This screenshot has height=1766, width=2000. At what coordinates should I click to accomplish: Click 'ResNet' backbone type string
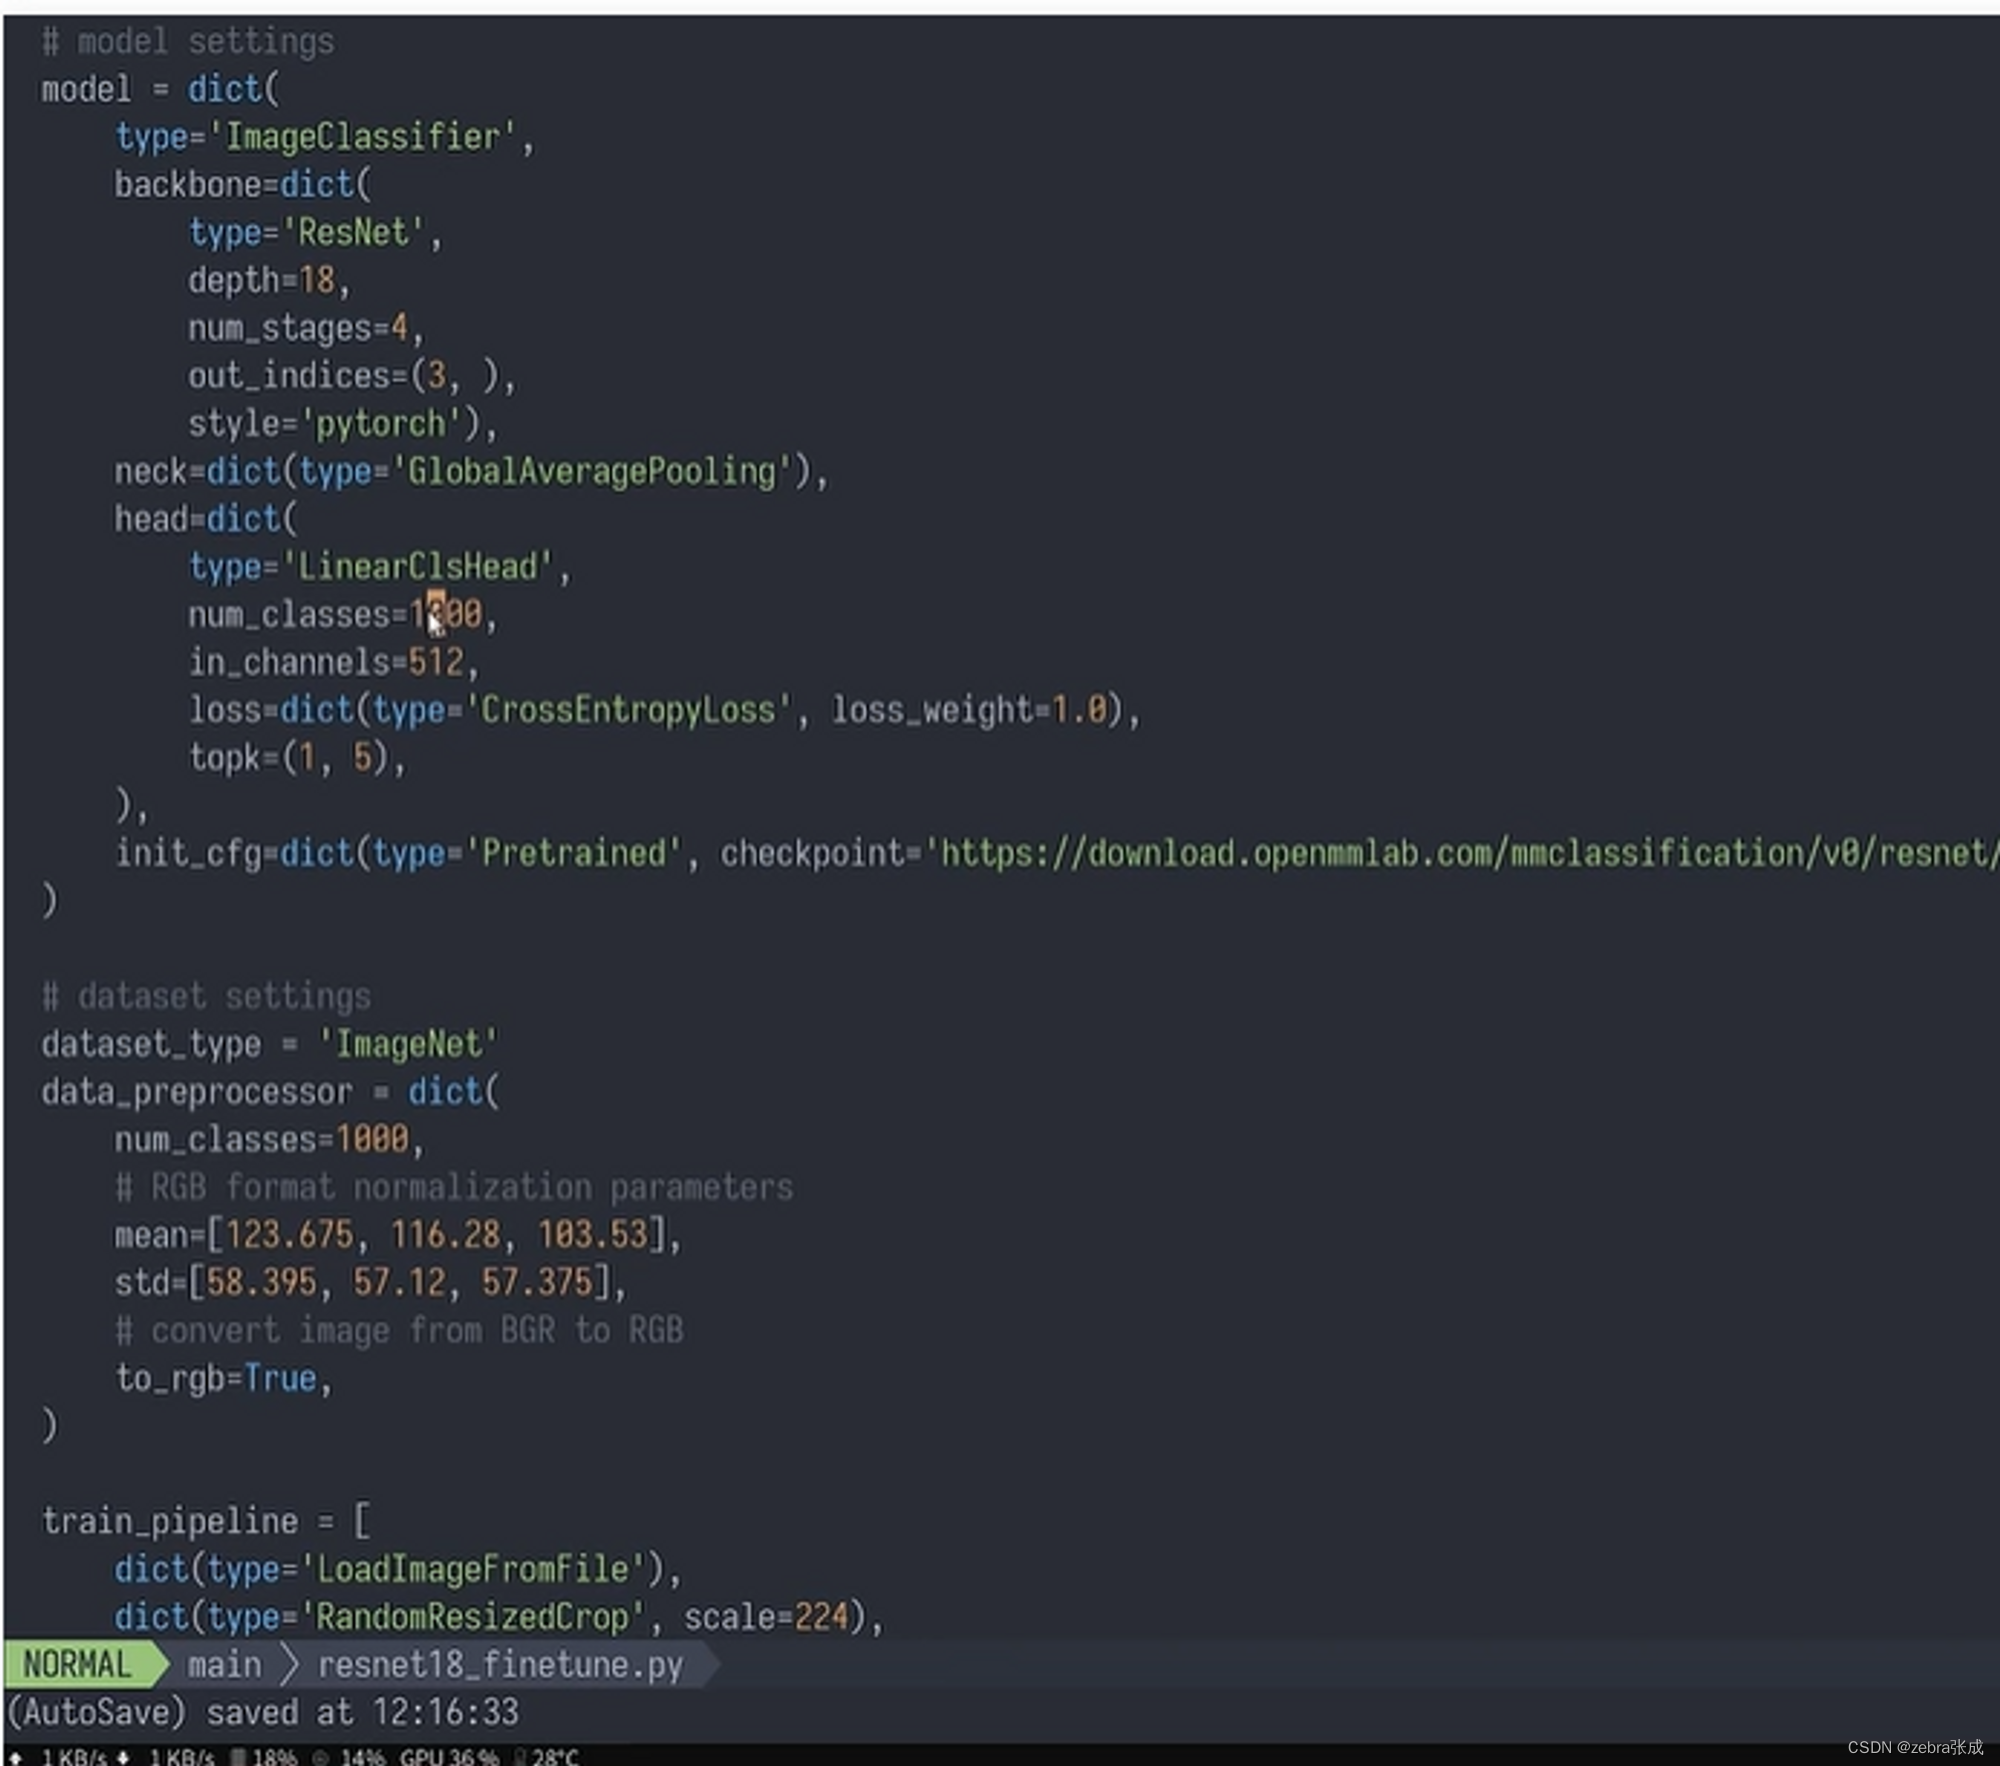coord(354,232)
